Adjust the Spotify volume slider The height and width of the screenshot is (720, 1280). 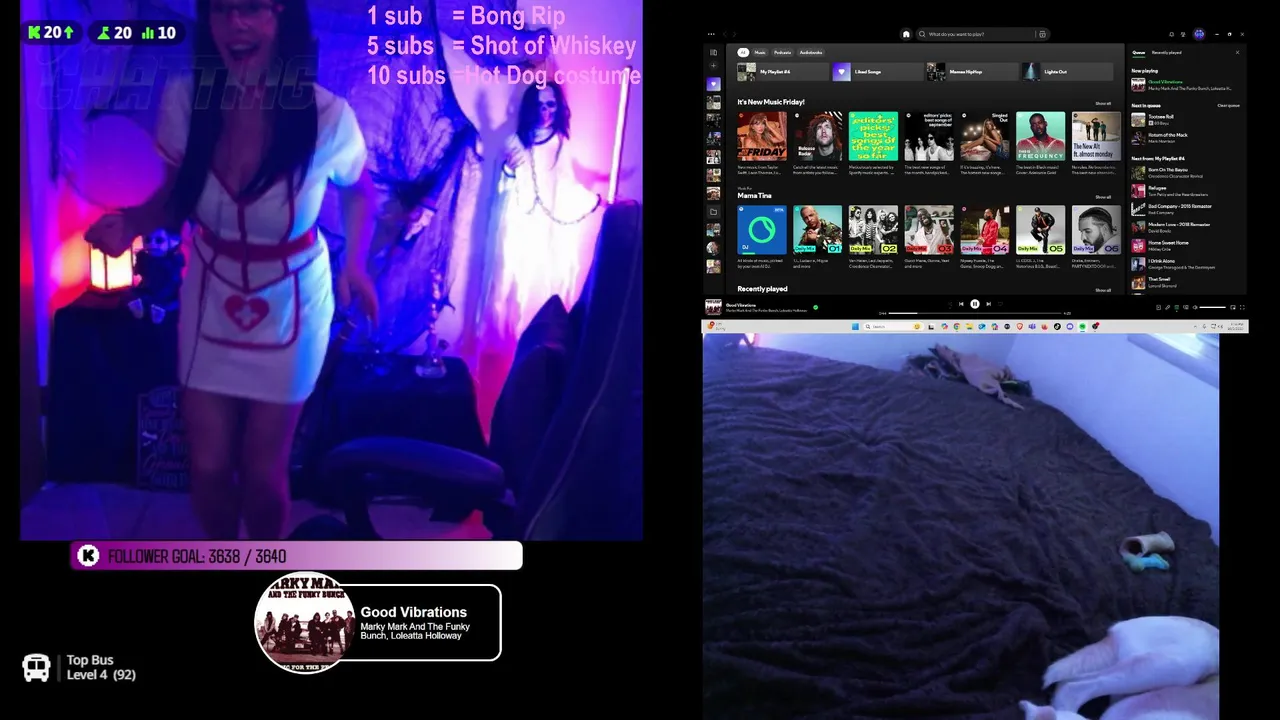tap(1212, 307)
